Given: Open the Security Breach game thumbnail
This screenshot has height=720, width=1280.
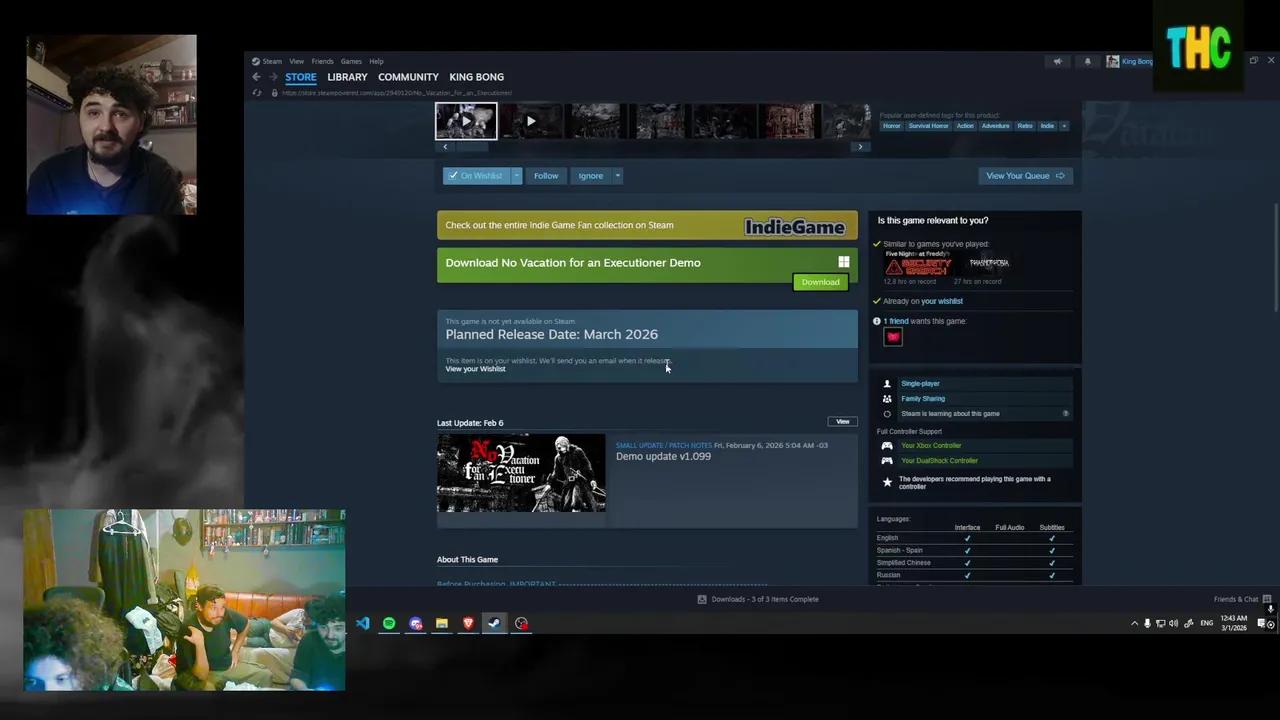Looking at the screenshot, I should [x=917, y=264].
